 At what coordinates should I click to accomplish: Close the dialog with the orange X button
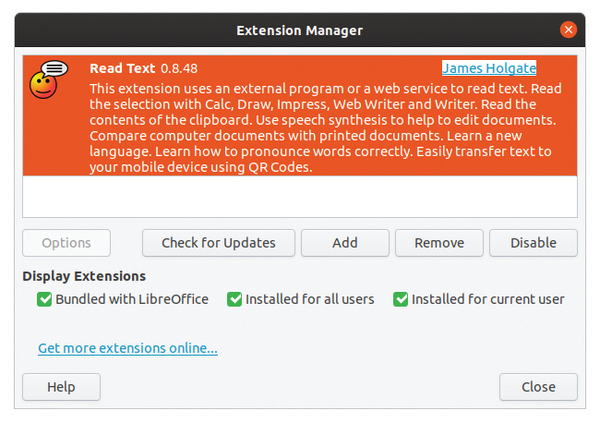click(x=569, y=30)
